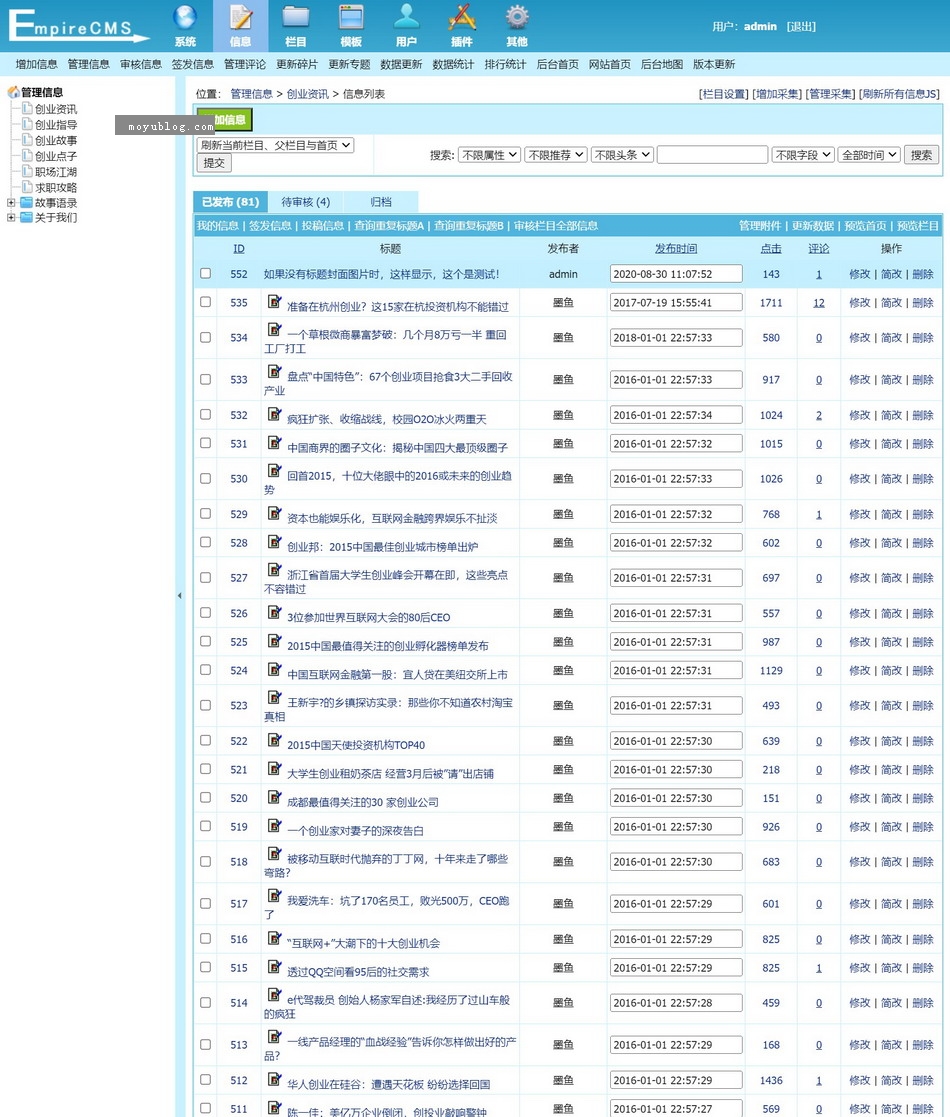This screenshot has width=950, height=1117.
Task: Click the image-title icon on row 529
Action: 274,513
